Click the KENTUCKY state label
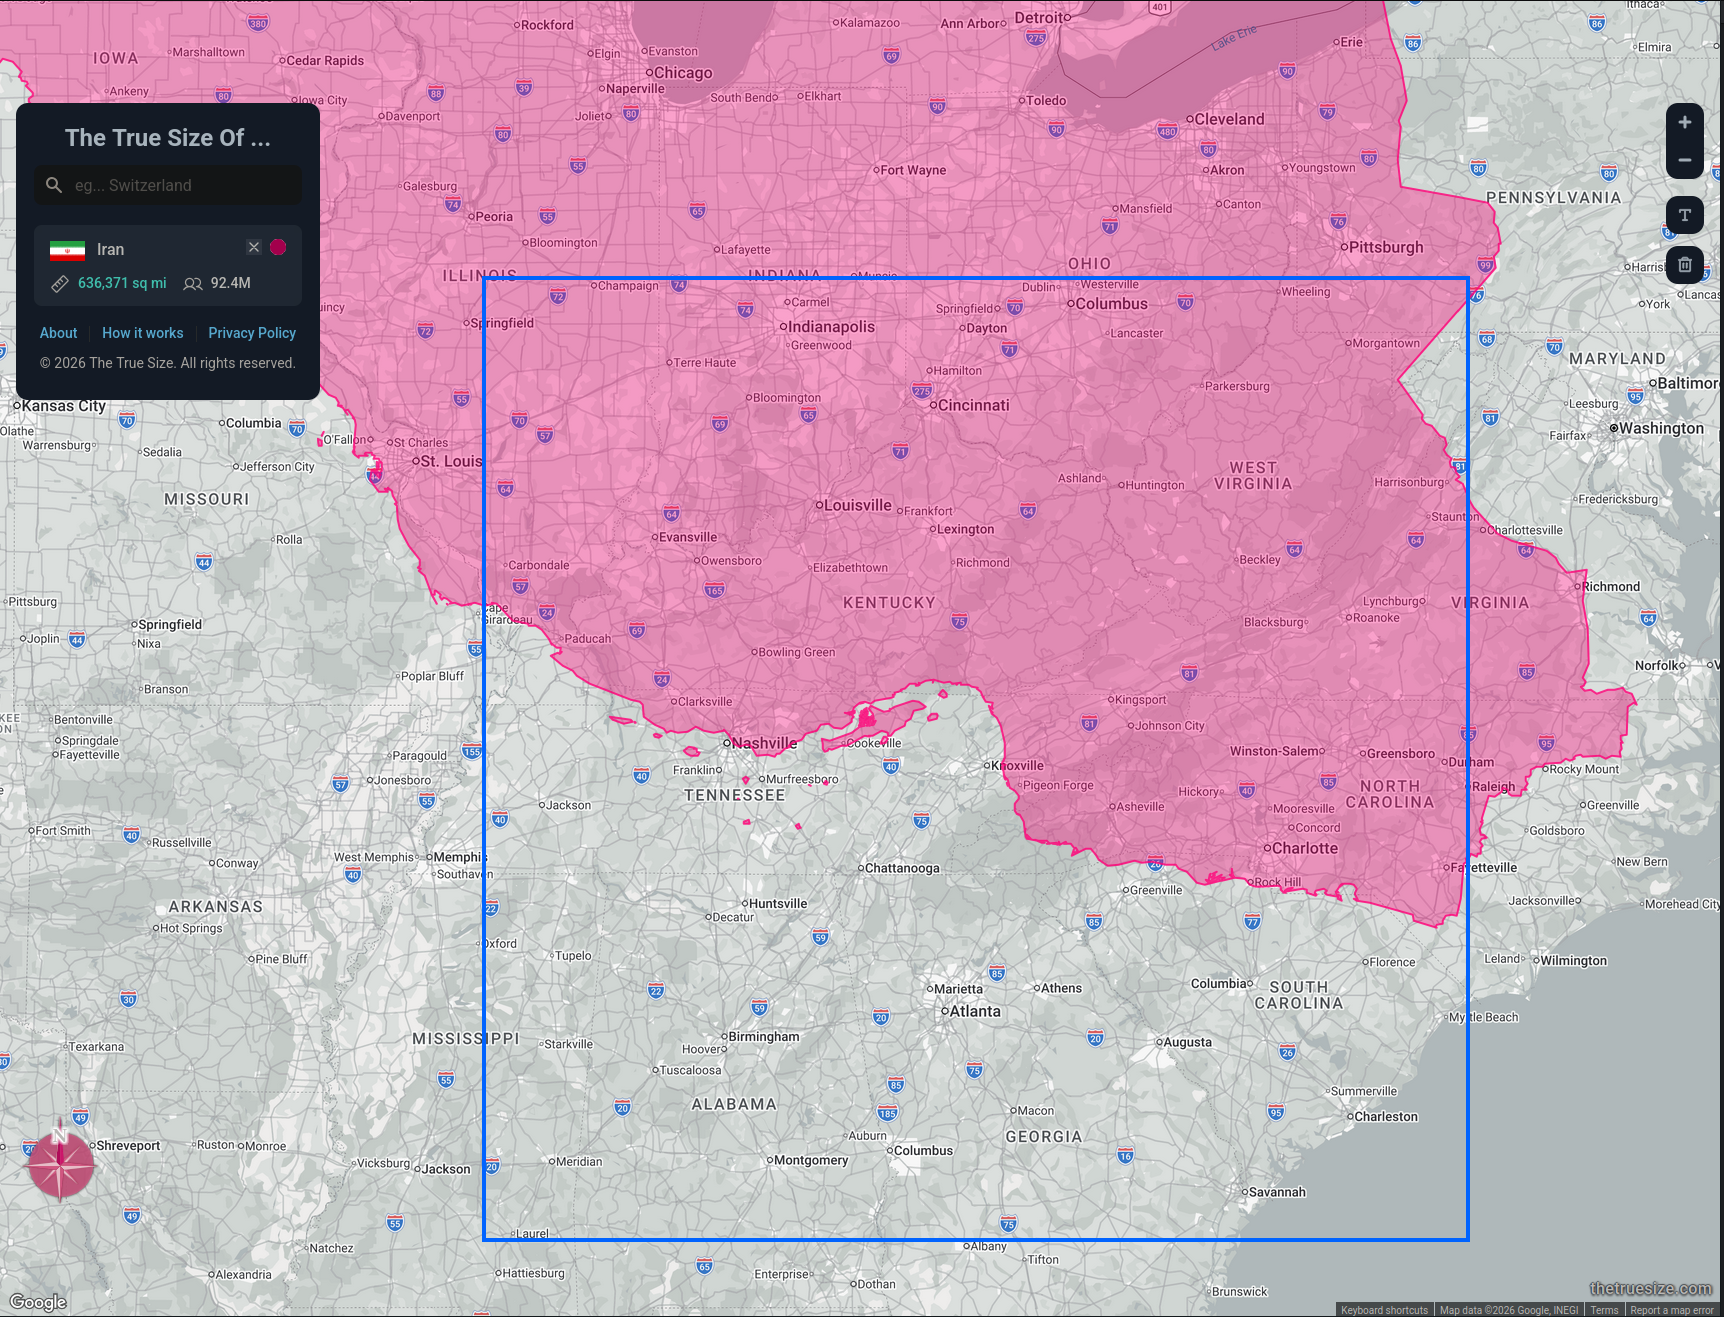 pyautogui.click(x=889, y=603)
